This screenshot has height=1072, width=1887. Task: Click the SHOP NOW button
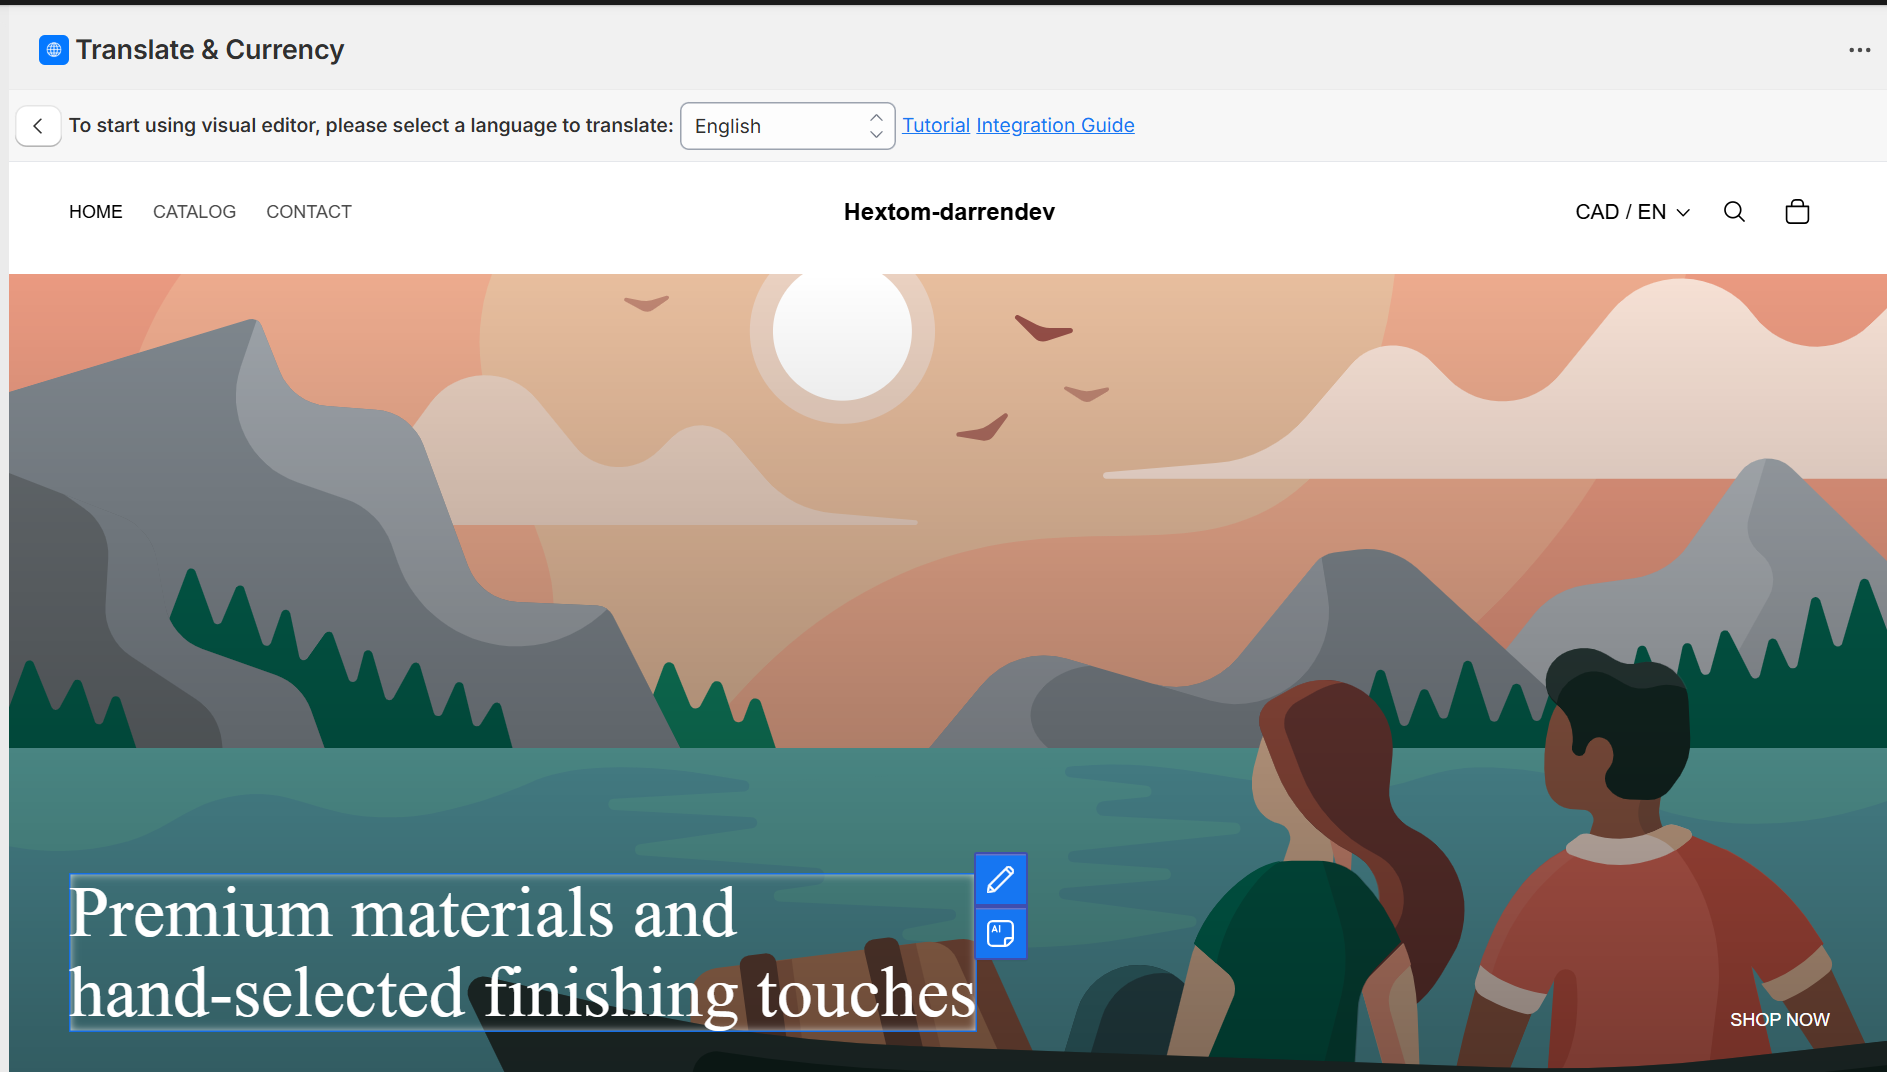(1779, 1020)
